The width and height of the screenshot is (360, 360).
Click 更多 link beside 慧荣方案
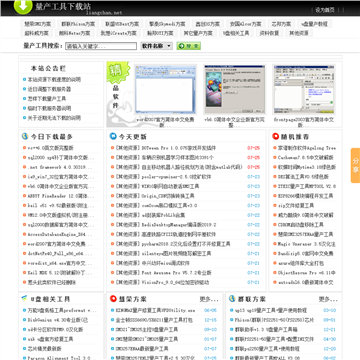[x=209, y=299]
